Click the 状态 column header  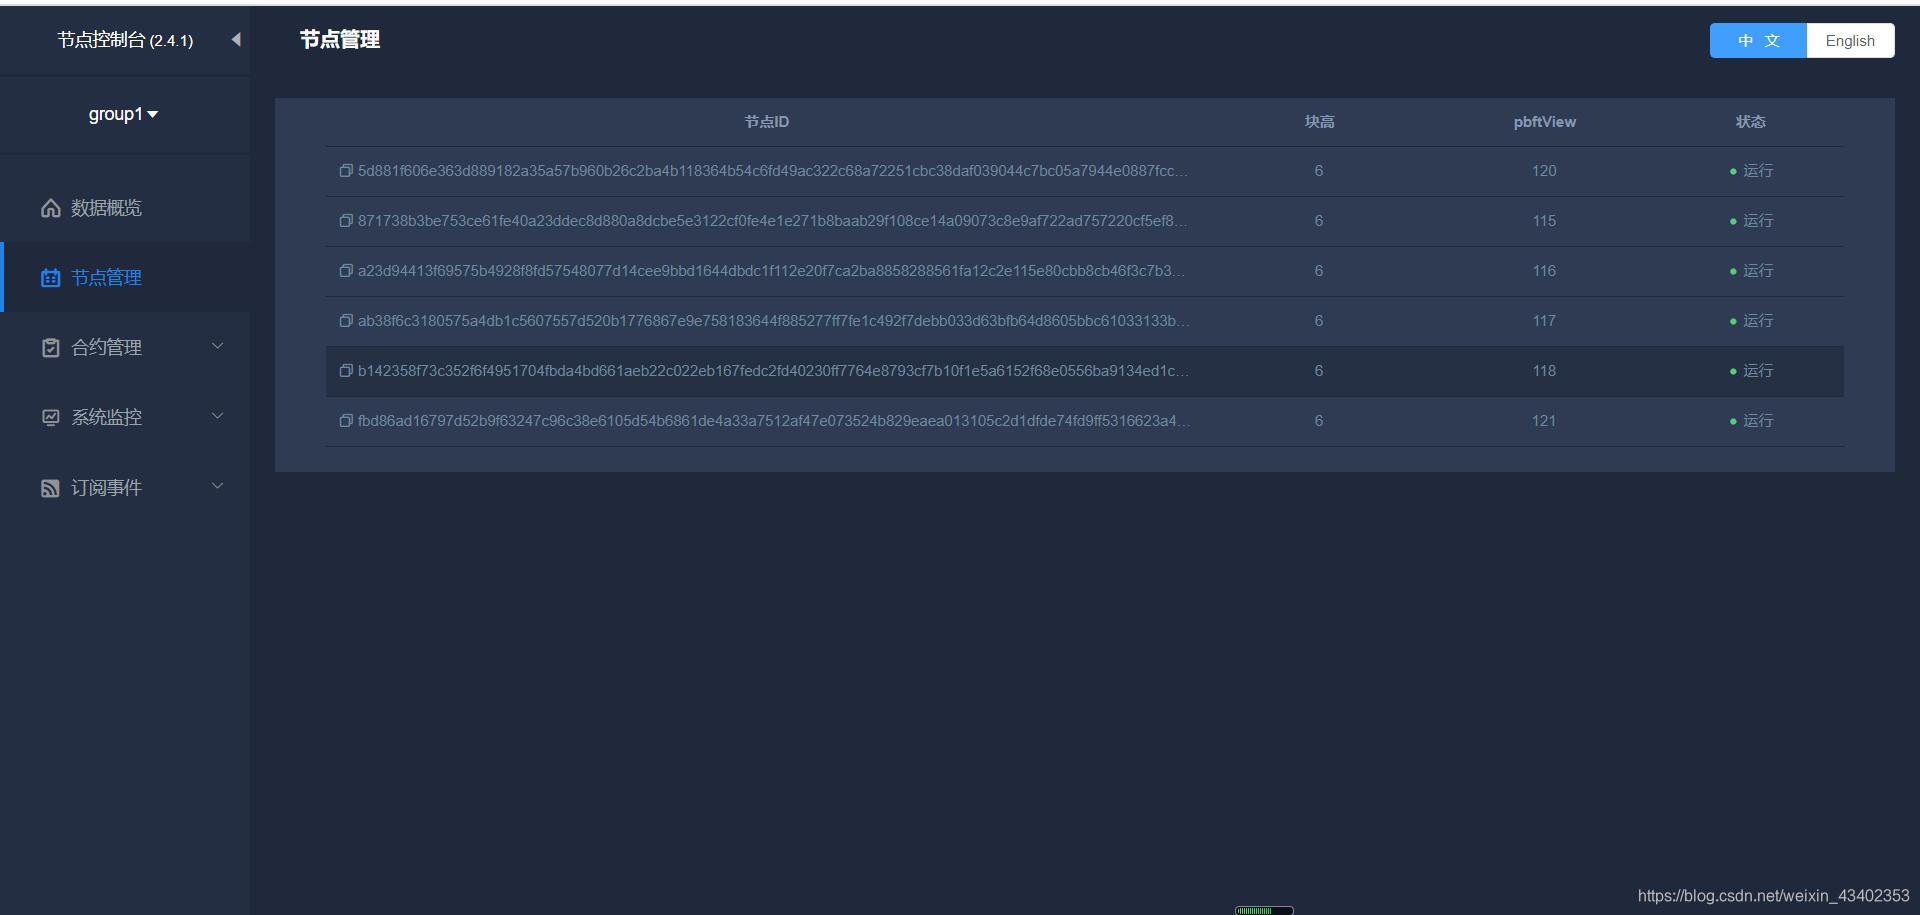pos(1750,122)
